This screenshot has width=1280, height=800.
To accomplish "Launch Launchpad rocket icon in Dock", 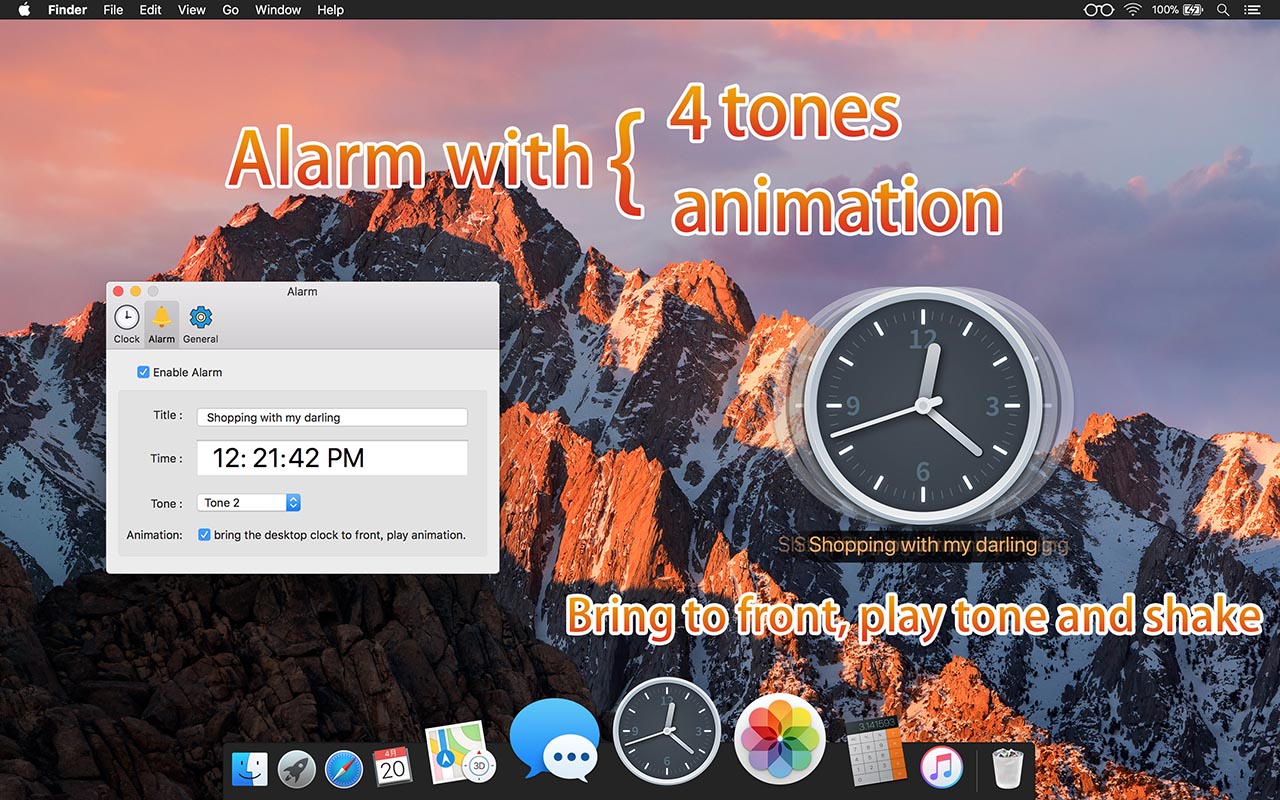I will [x=297, y=769].
